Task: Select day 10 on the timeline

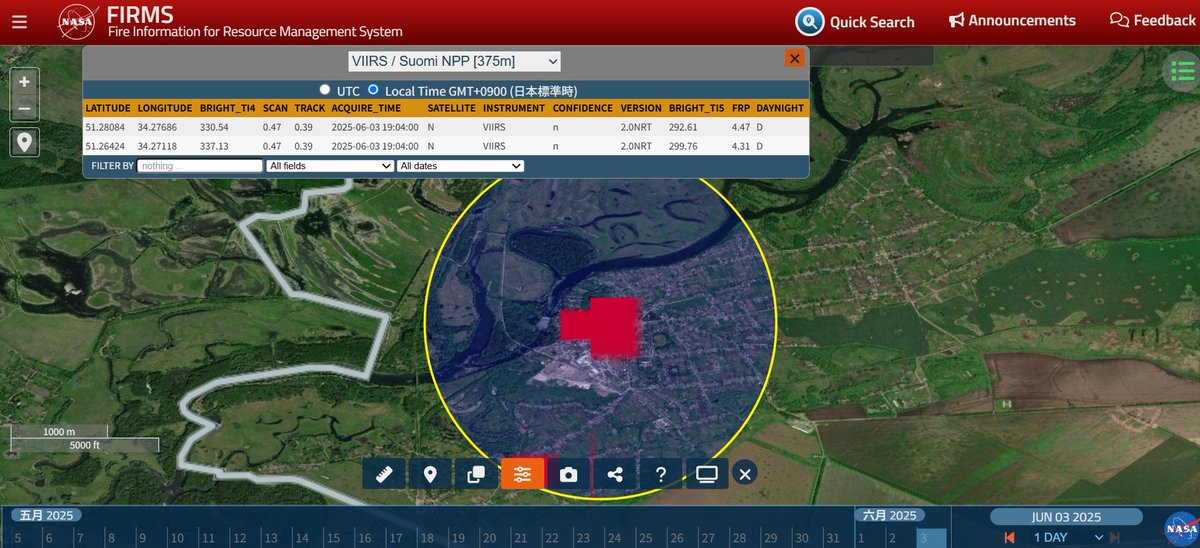Action: [x=175, y=538]
